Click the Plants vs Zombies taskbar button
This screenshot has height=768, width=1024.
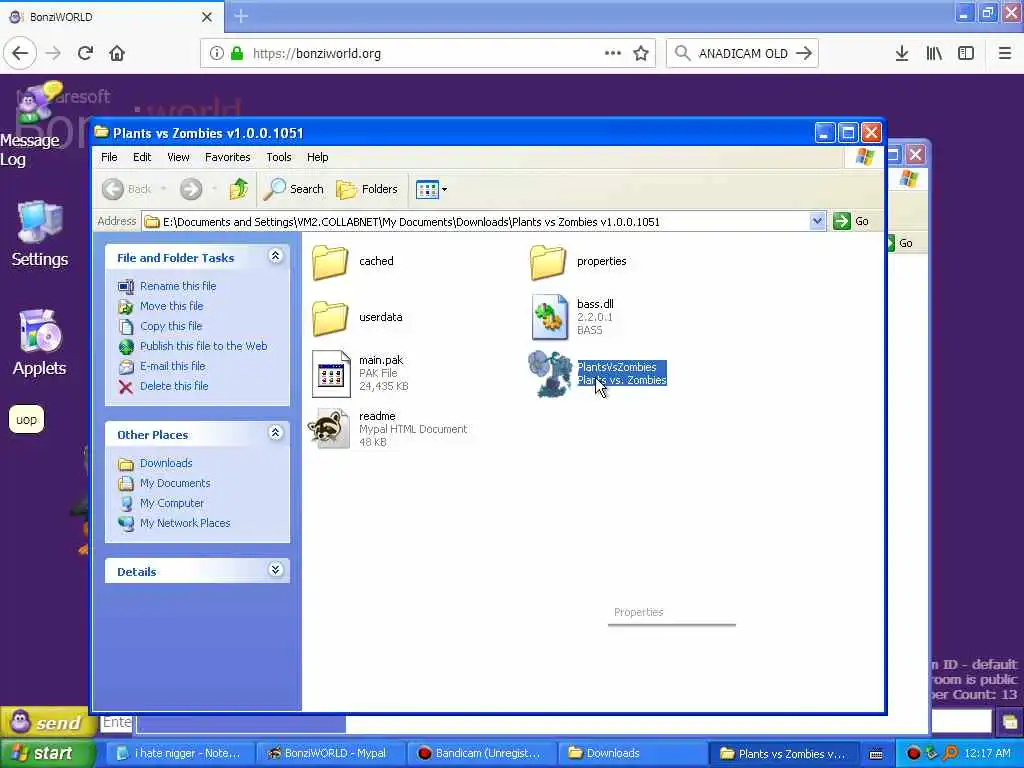coord(782,754)
